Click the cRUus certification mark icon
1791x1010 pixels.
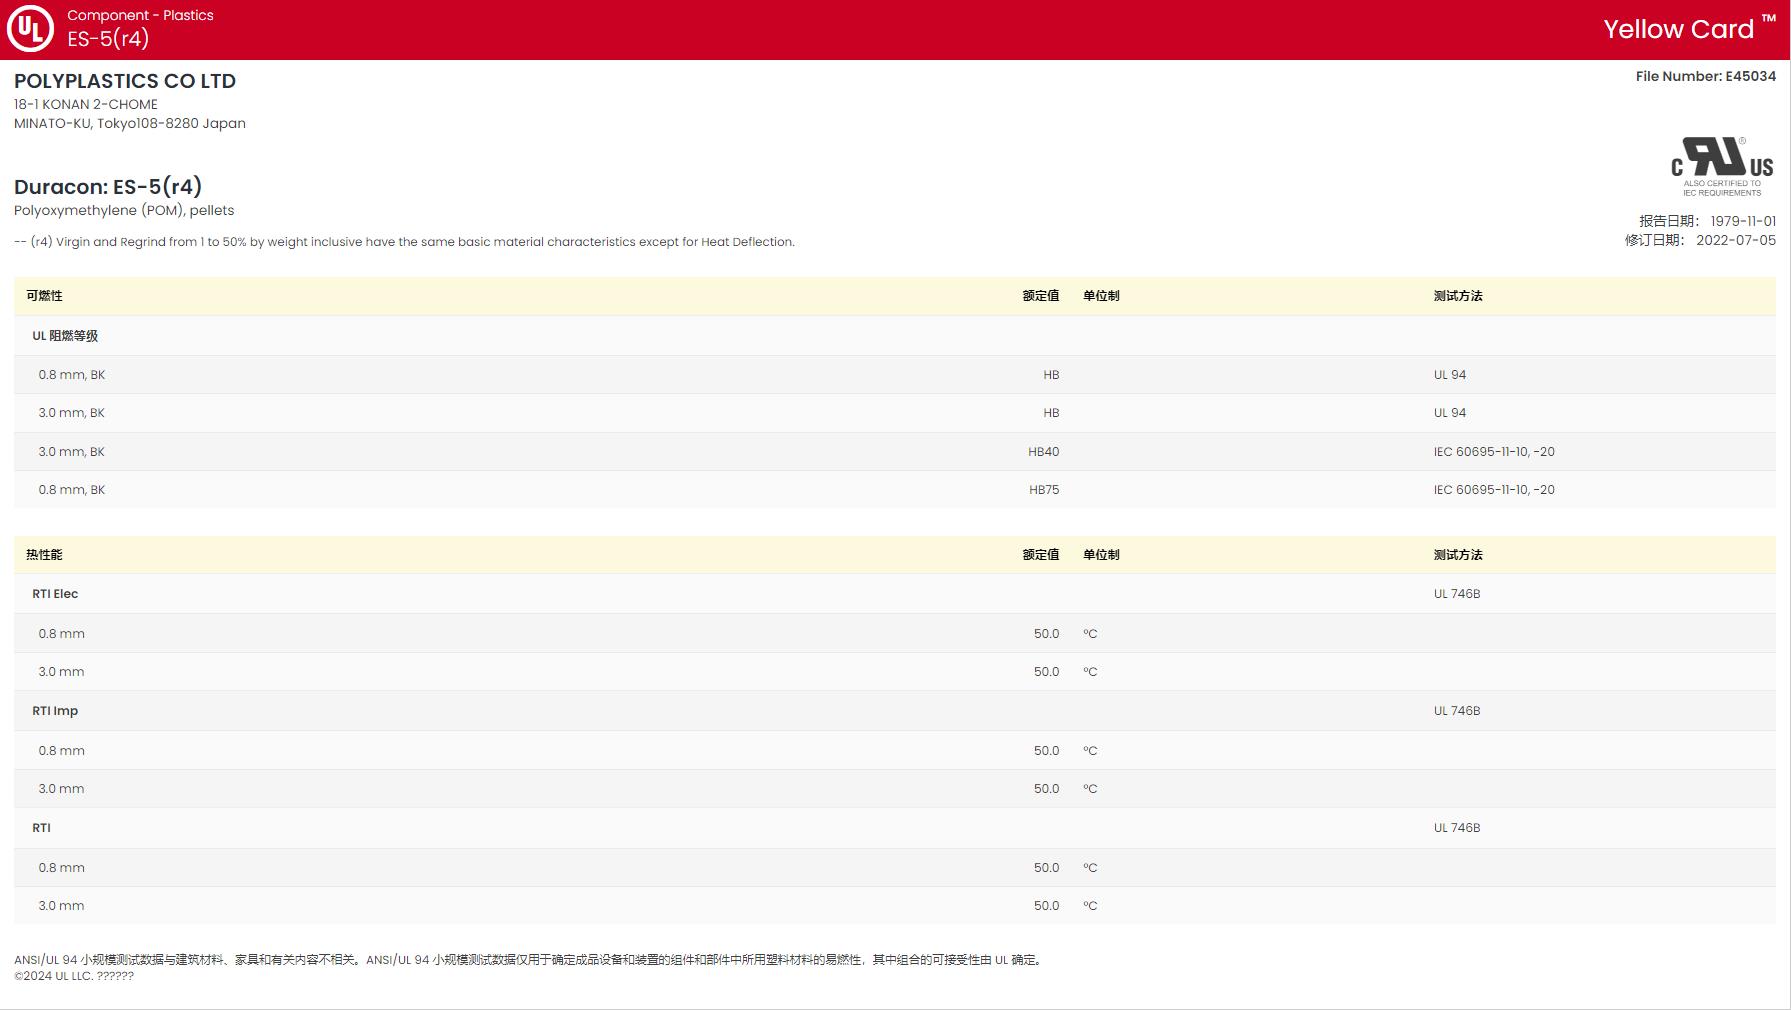pos(1722,166)
